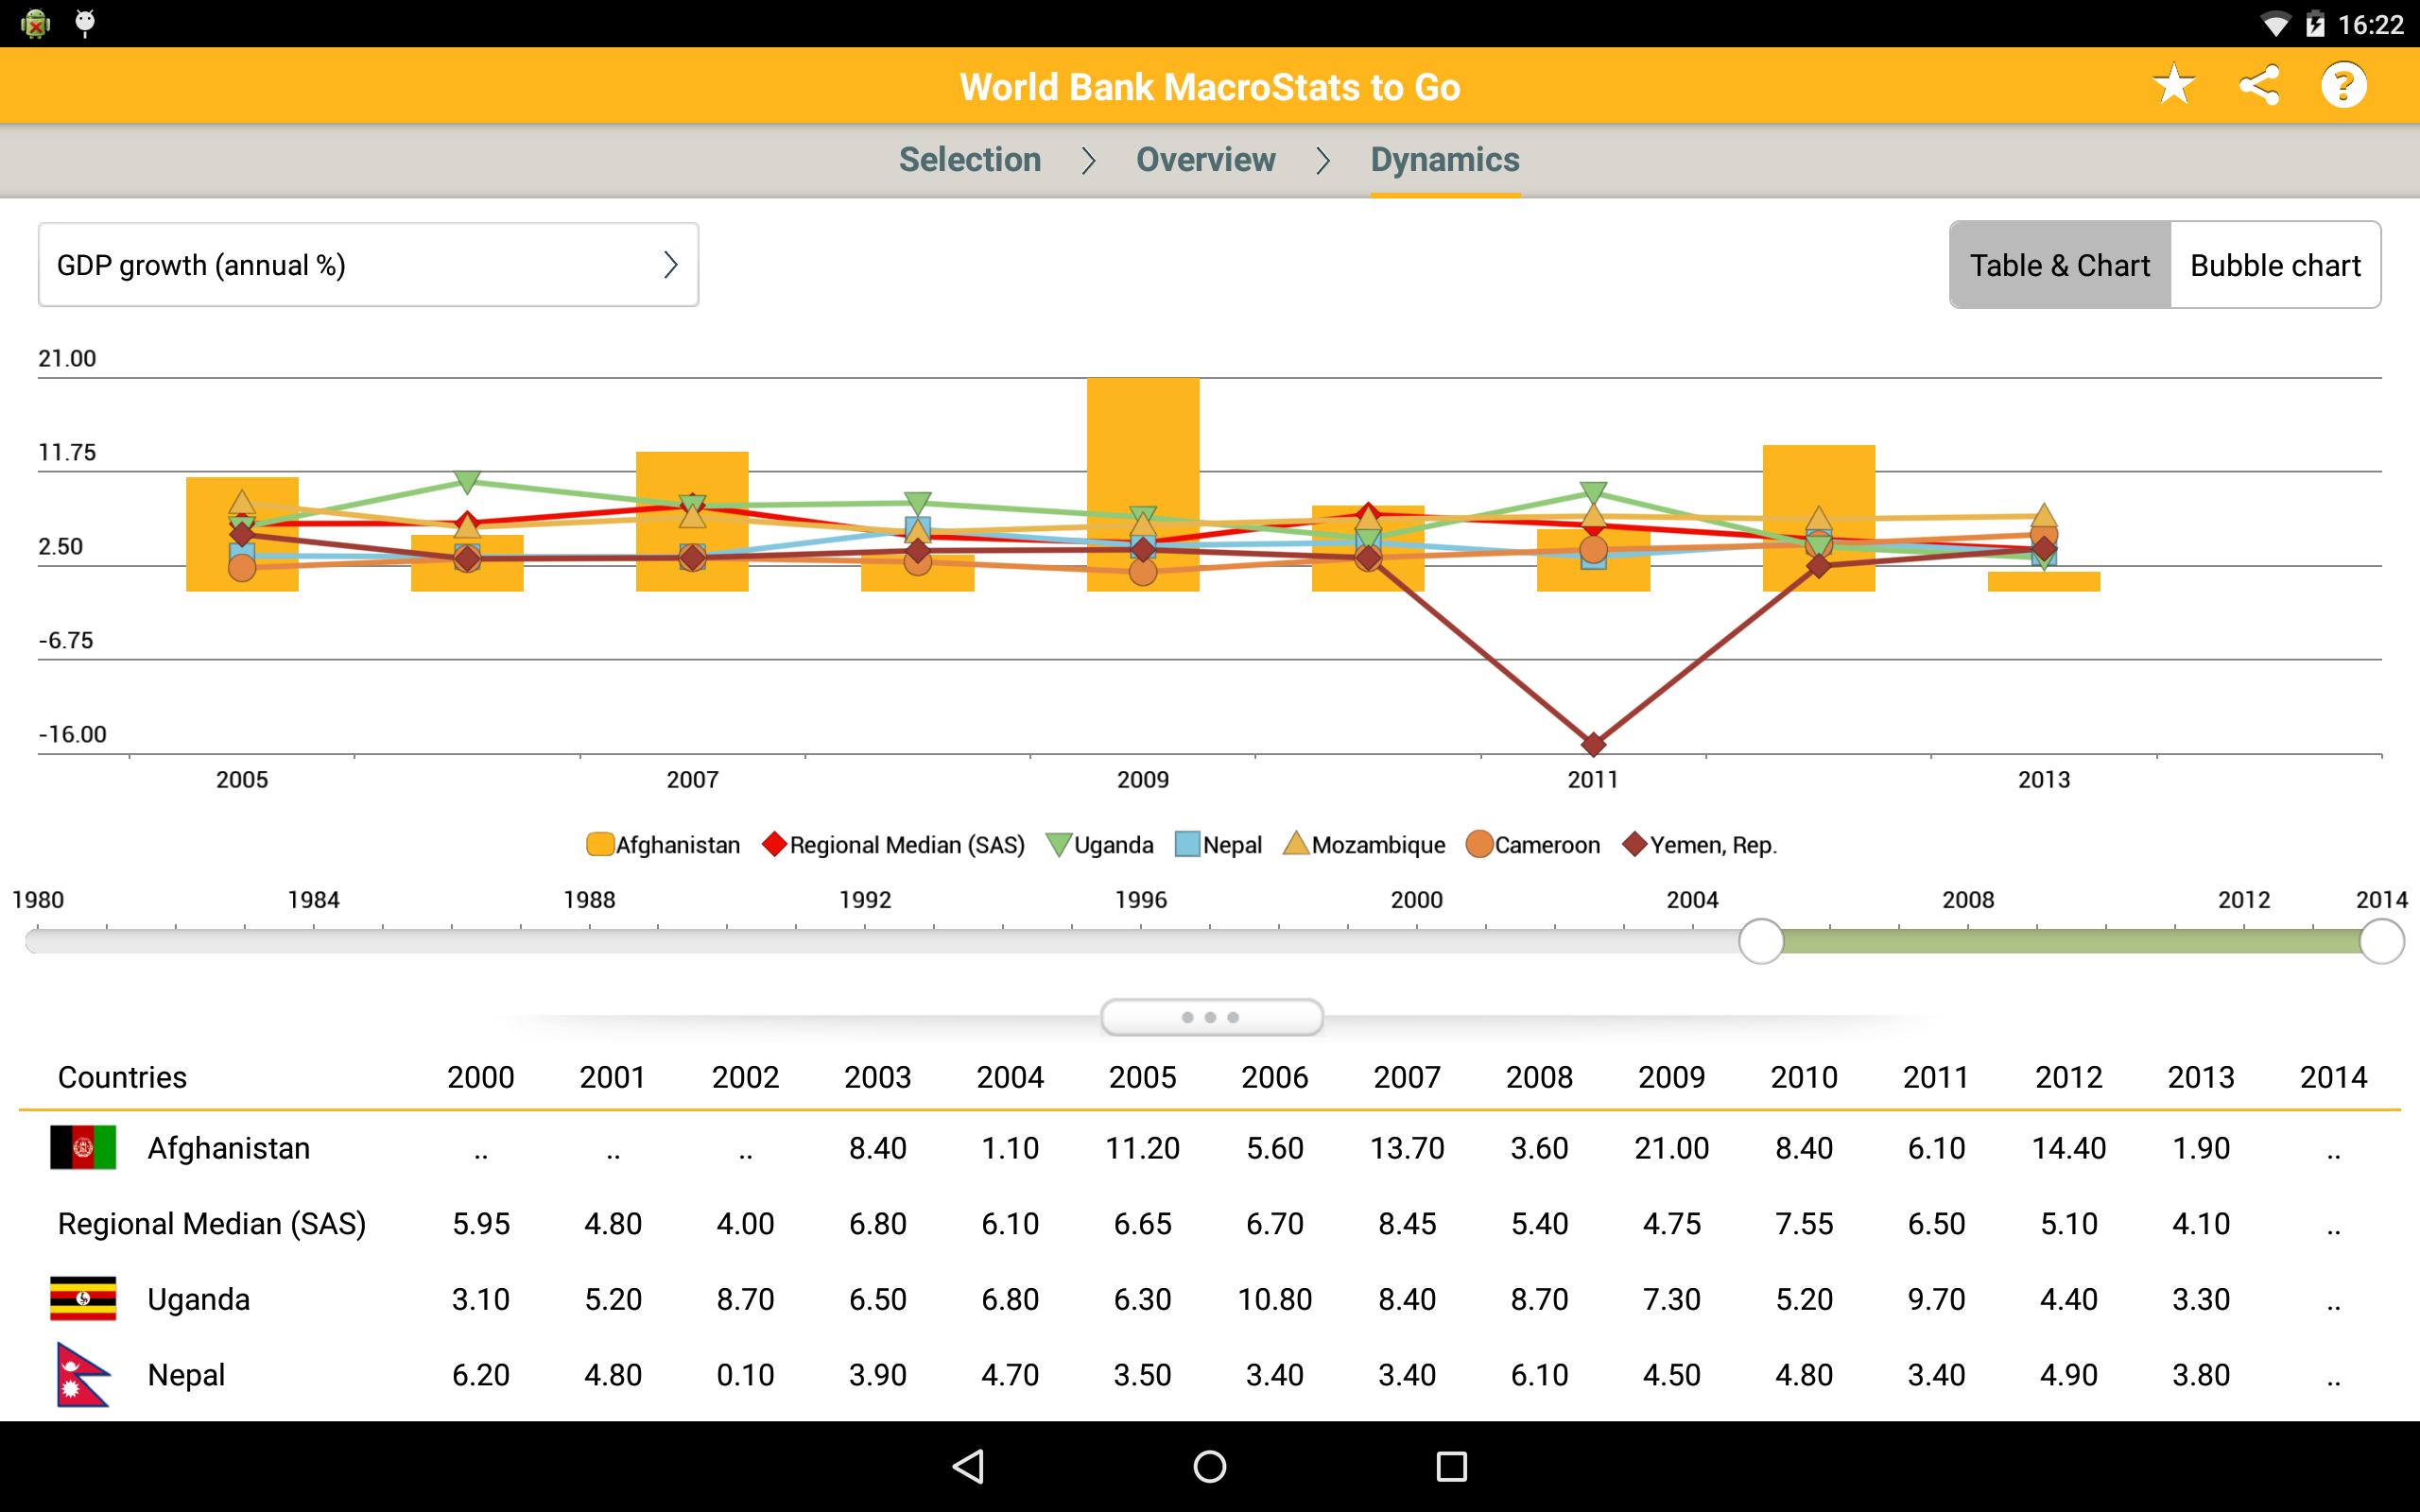Viewport: 2420px width, 1512px height.
Task: Tap 2000 column header in table
Action: tap(481, 1077)
